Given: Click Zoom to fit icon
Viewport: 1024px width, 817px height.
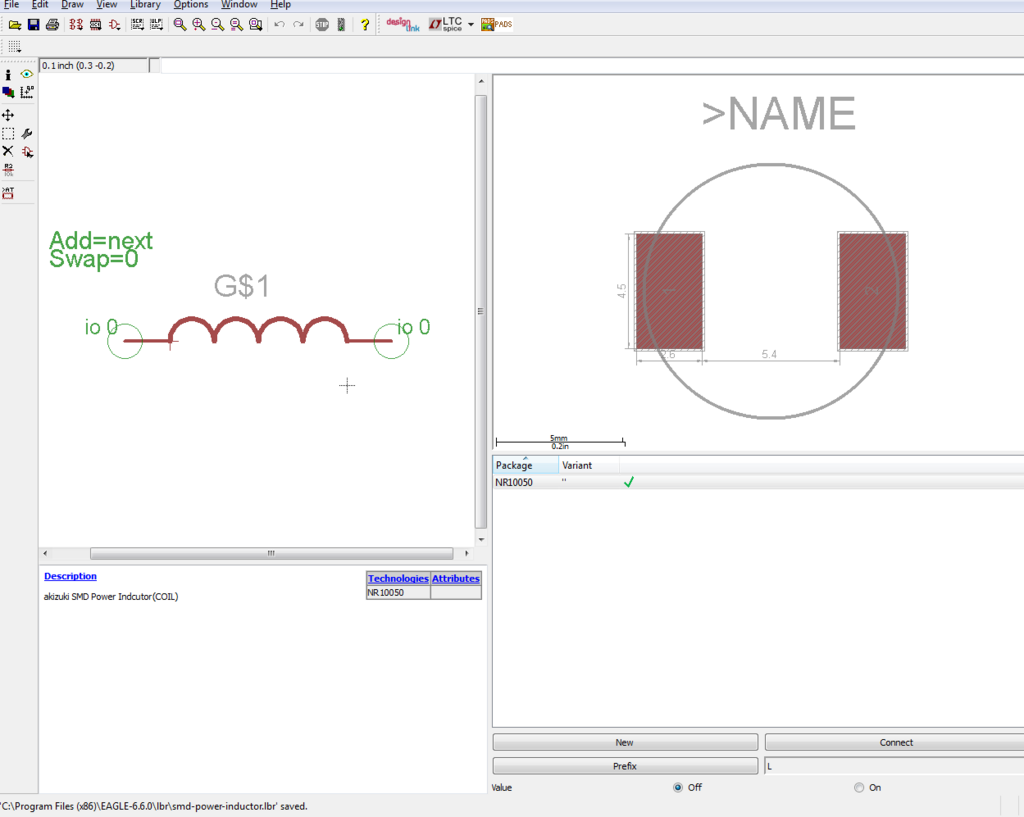Looking at the screenshot, I should click(180, 25).
